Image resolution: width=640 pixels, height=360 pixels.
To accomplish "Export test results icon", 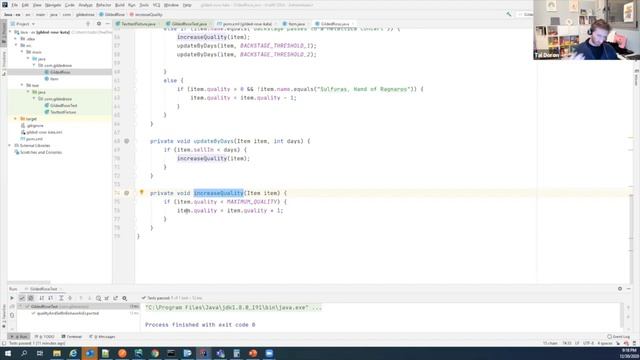I will click(116, 298).
